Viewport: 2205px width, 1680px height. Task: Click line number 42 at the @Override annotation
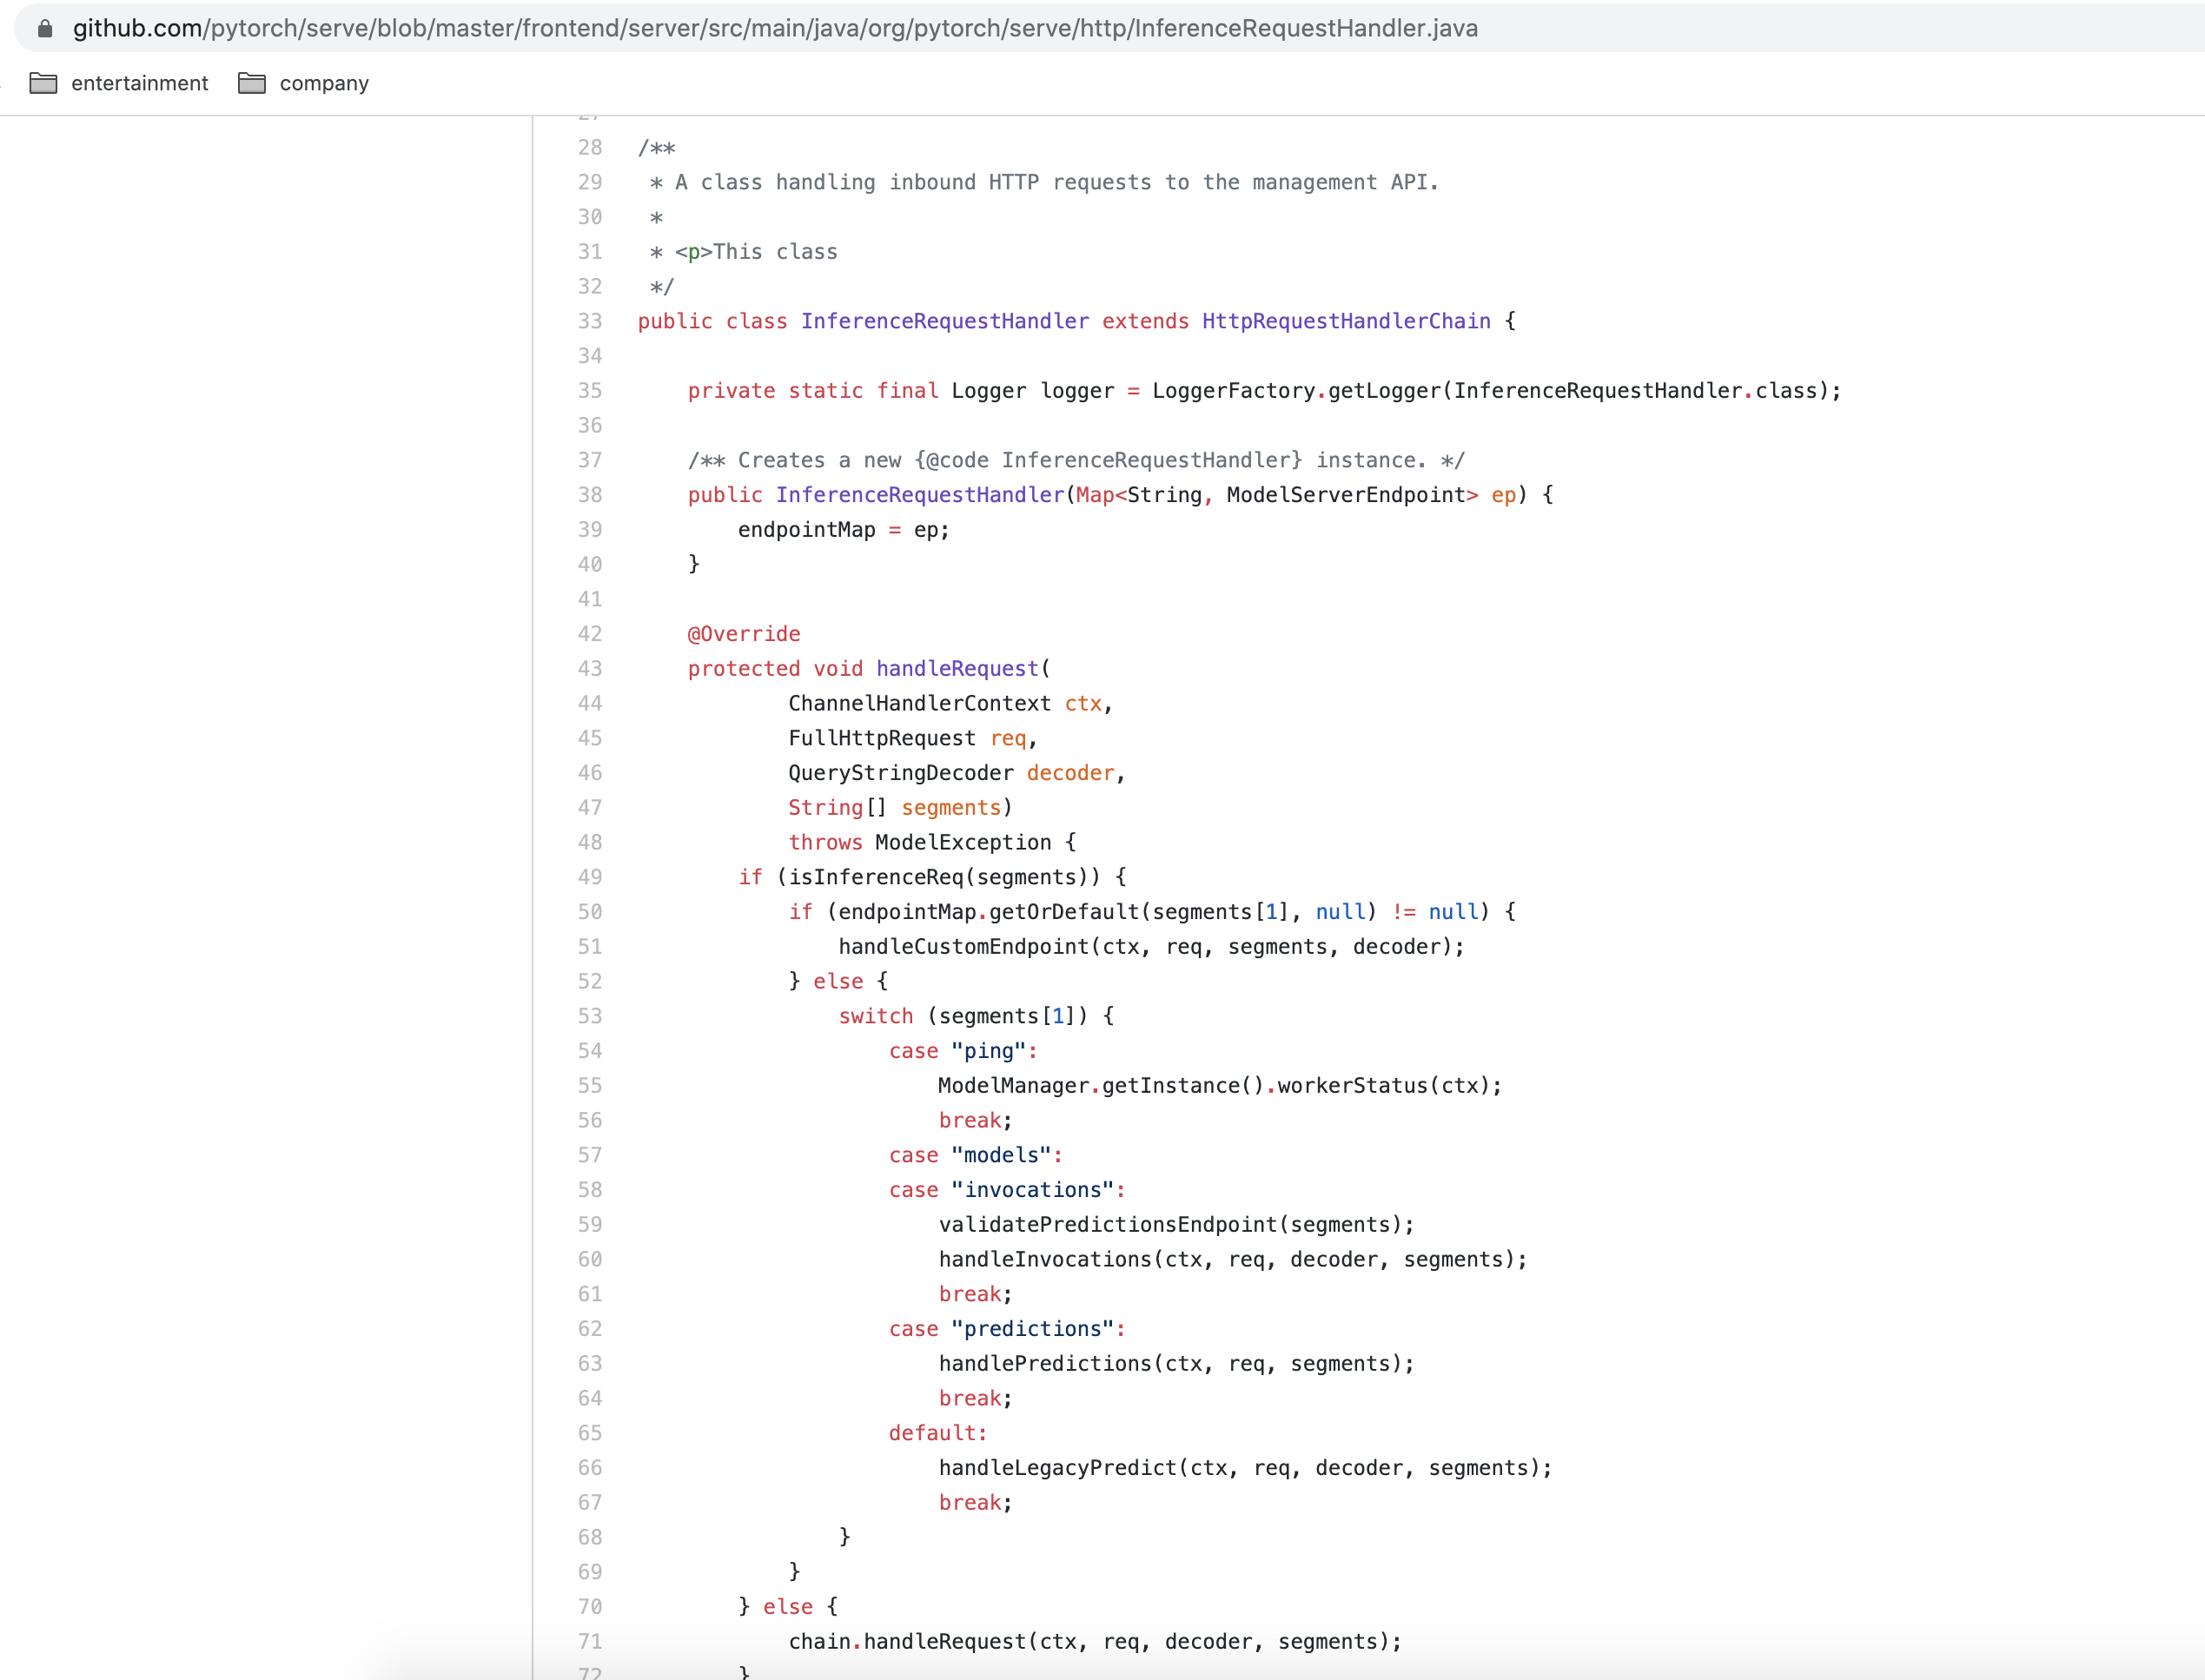coord(589,633)
